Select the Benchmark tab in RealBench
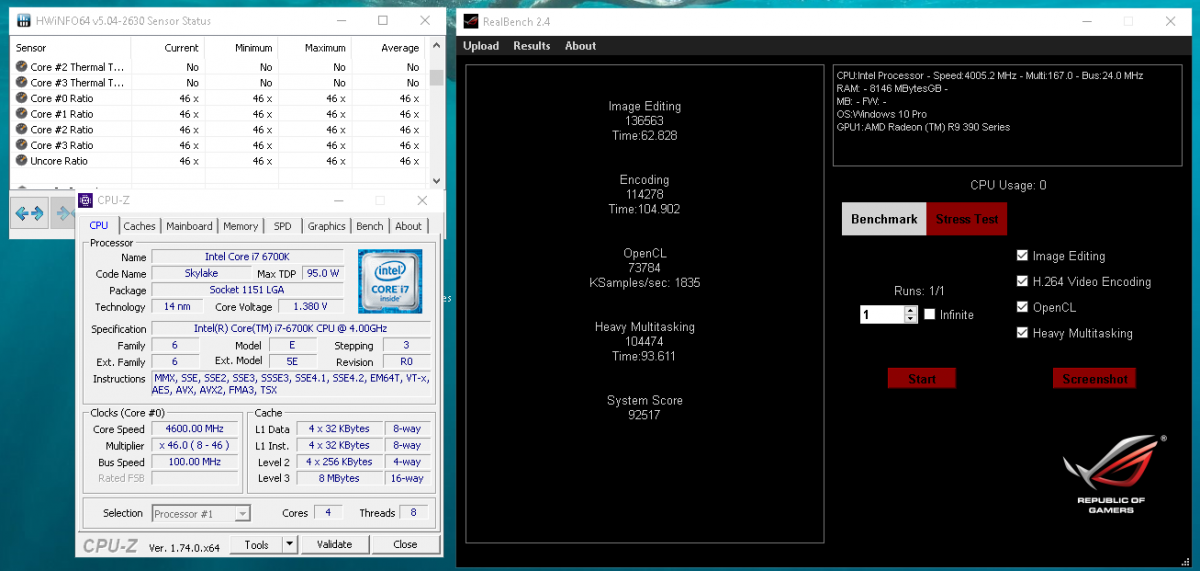This screenshot has height=571, width=1200. [884, 219]
